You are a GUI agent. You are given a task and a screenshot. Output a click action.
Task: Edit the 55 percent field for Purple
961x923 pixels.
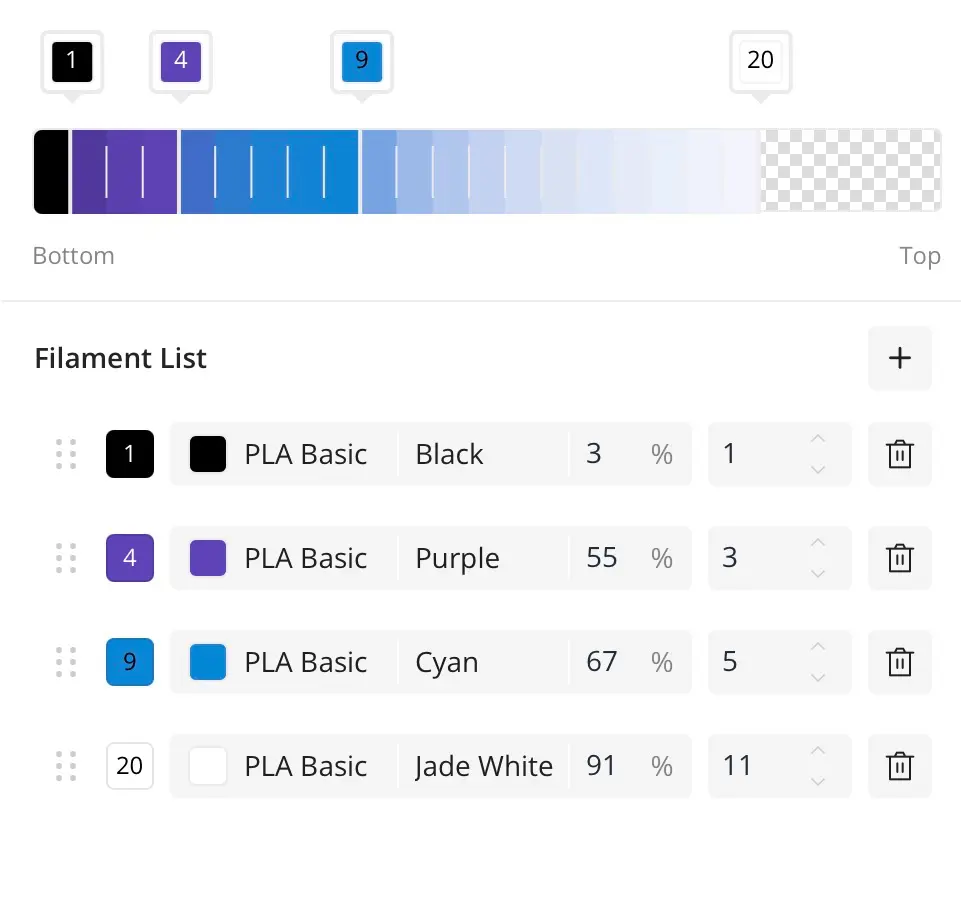click(x=629, y=558)
